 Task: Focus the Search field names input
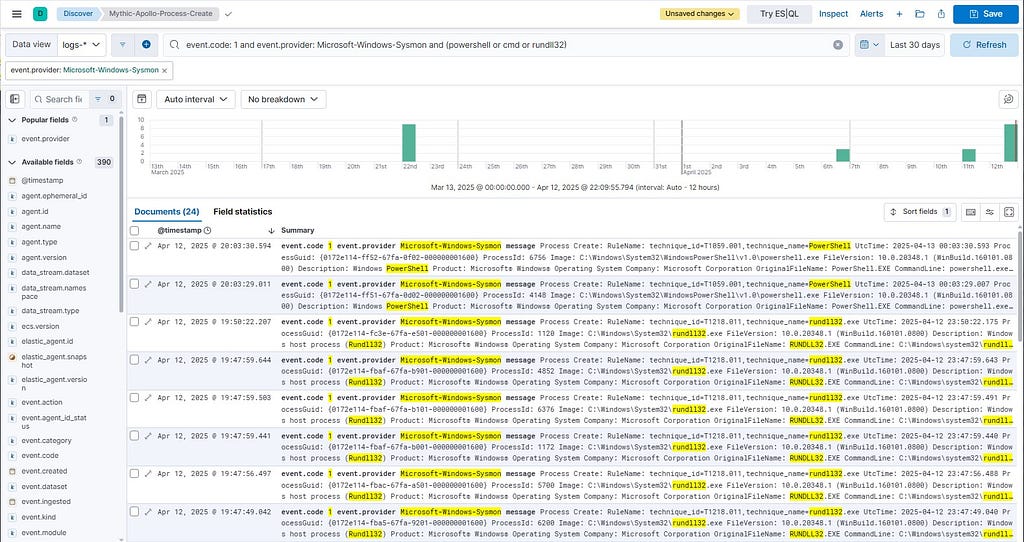(x=60, y=99)
